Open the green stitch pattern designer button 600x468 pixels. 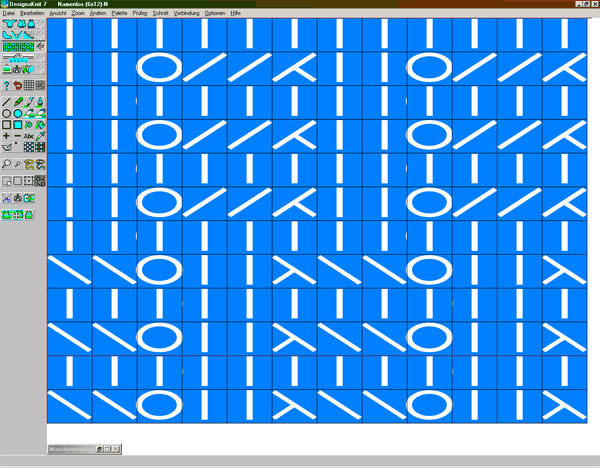[18, 47]
